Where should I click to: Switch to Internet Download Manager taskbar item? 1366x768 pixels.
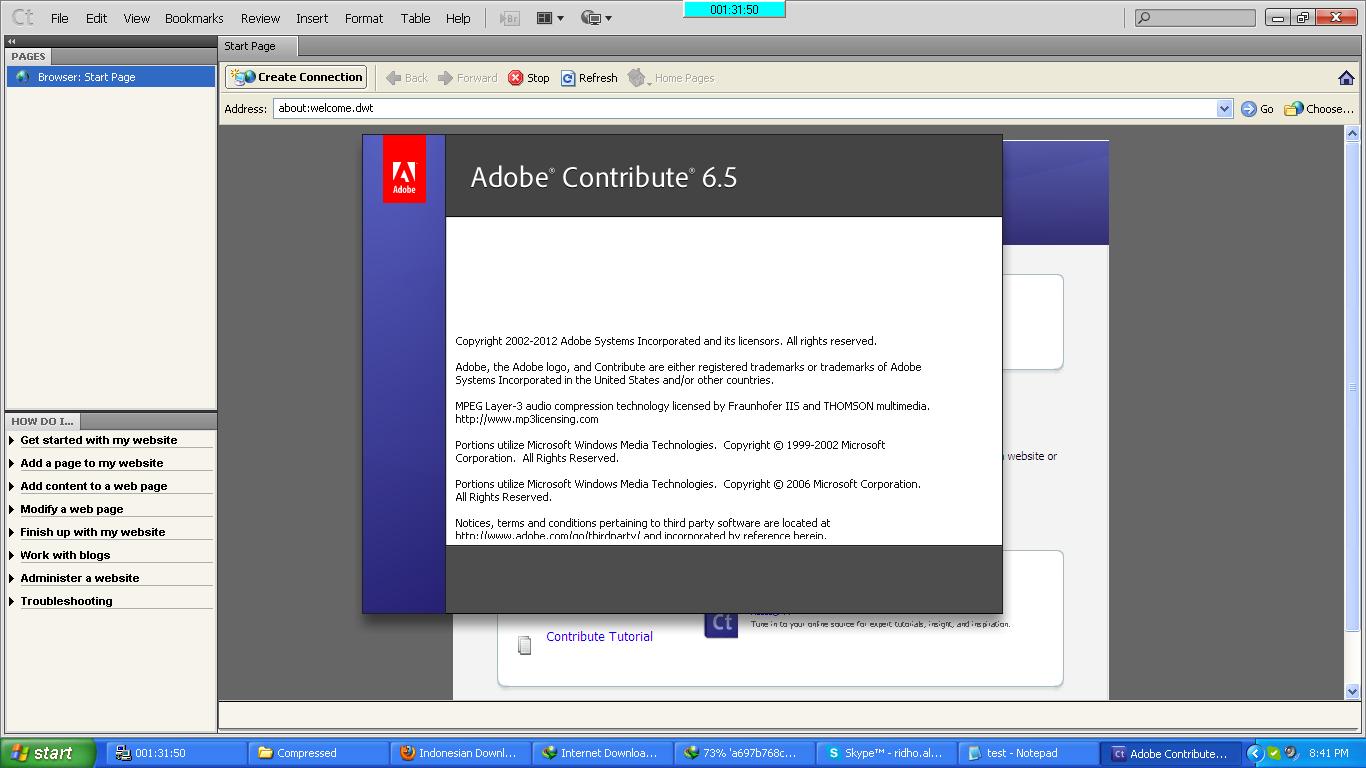coord(602,753)
